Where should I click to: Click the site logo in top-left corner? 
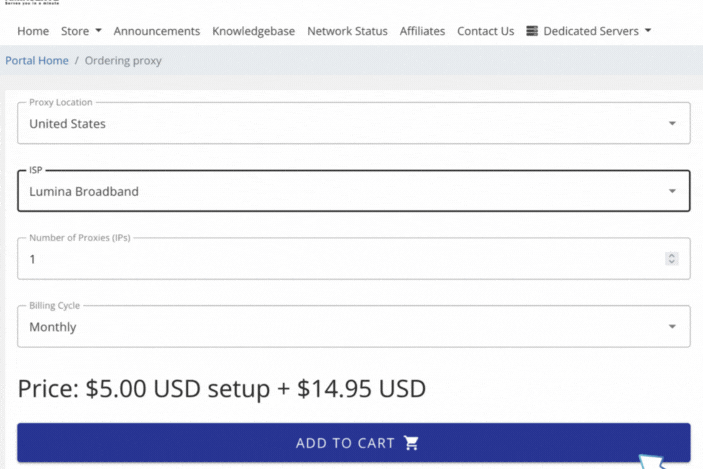point(32,4)
